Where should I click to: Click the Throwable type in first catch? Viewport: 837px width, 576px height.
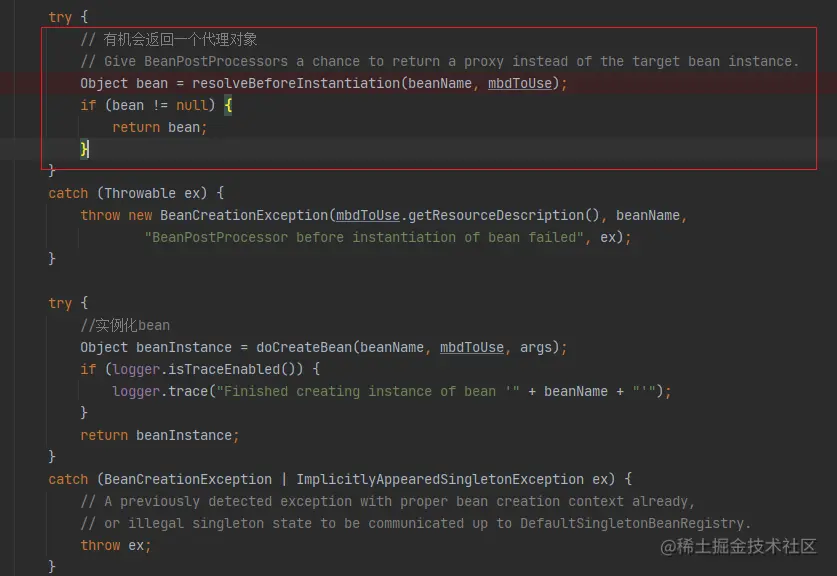click(140, 193)
